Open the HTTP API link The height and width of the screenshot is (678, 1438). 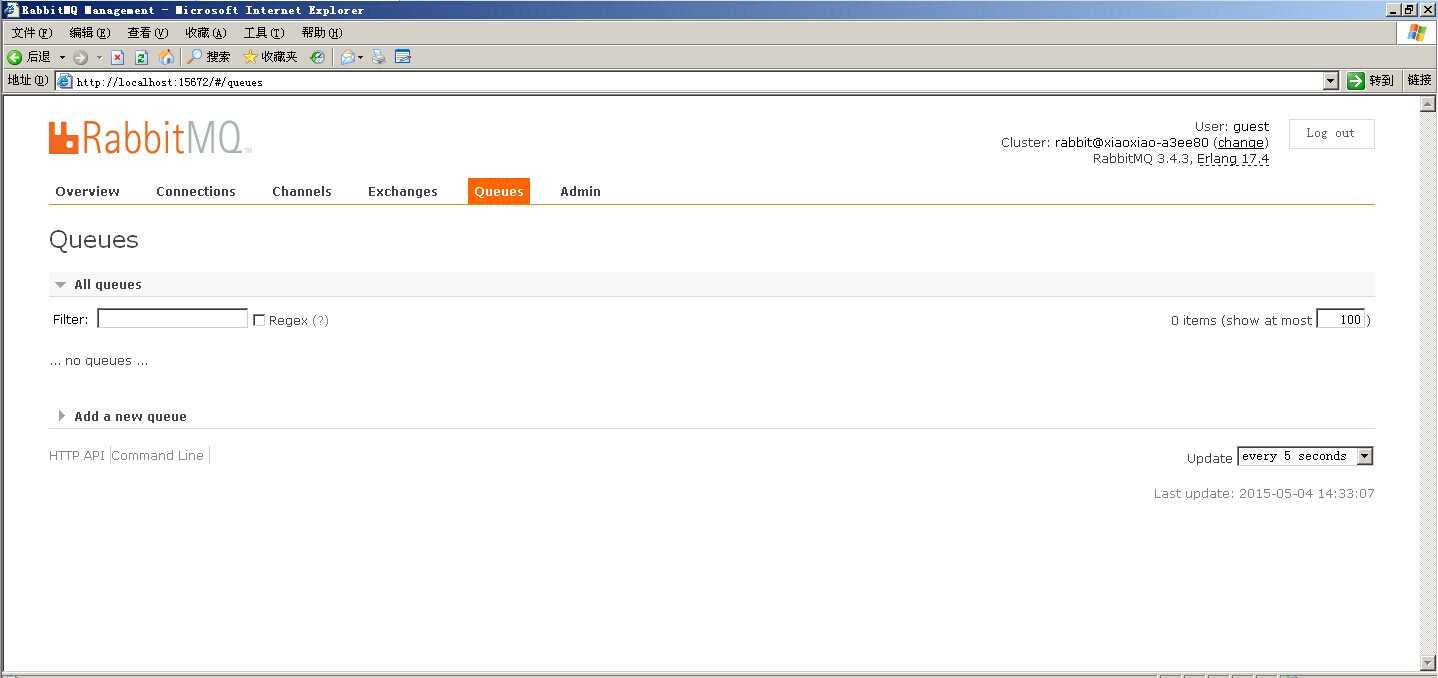pos(77,455)
